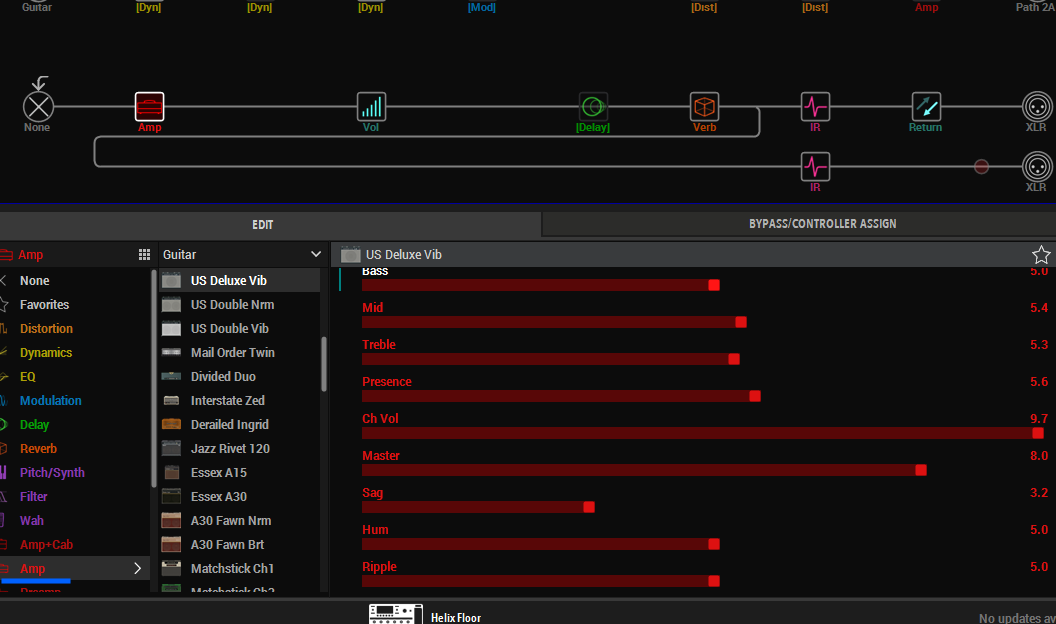Click the Vol block icon
Image resolution: width=1056 pixels, height=624 pixels.
click(x=371, y=106)
